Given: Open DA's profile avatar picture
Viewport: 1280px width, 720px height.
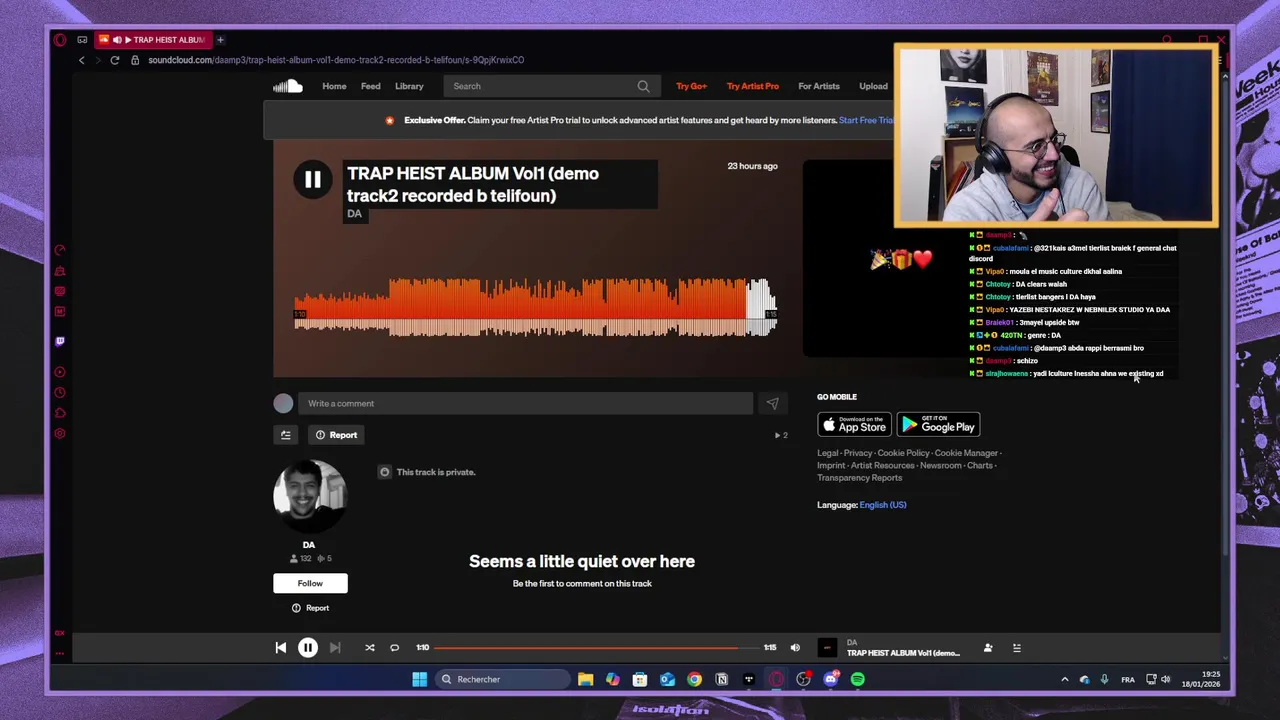Looking at the screenshot, I should (309, 497).
